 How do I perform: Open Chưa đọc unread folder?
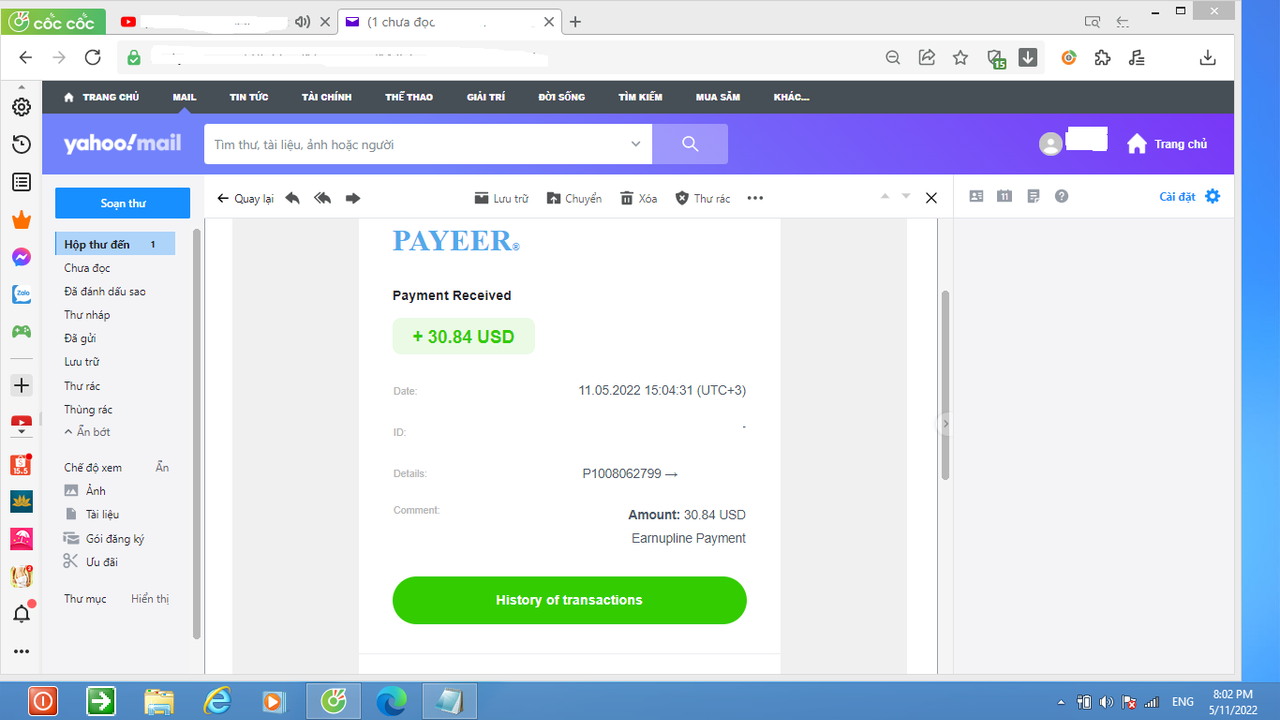tap(87, 268)
